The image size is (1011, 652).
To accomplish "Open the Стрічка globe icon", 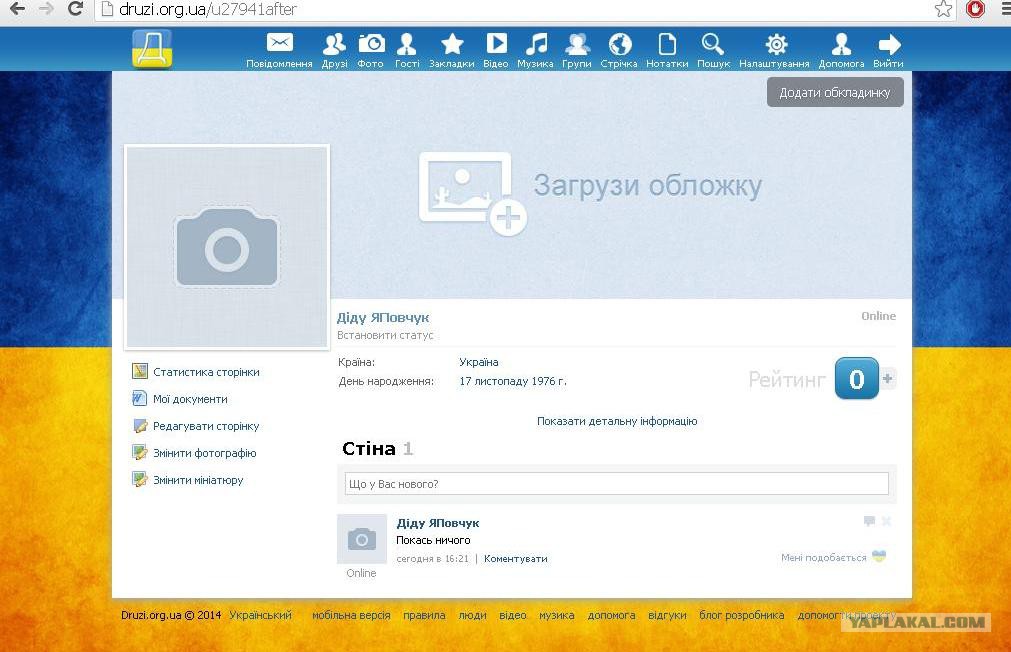I will pos(620,44).
